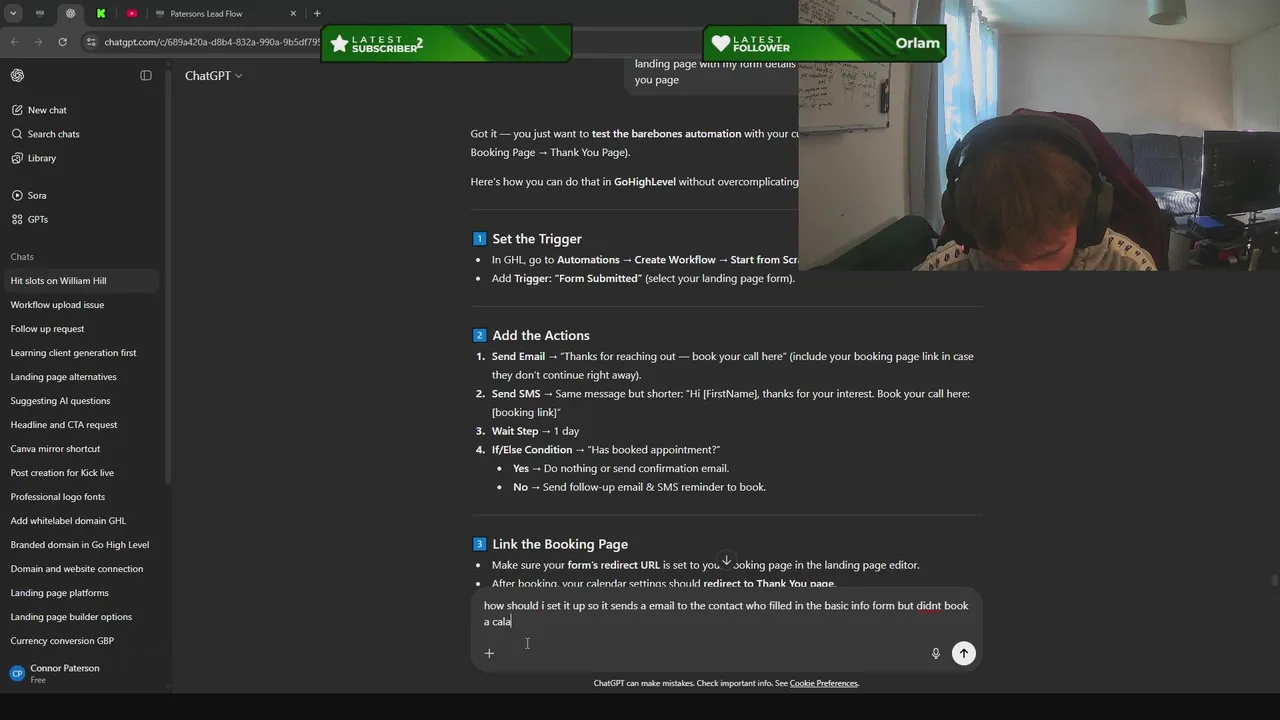1280x720 pixels.
Task: Reload the page in the browser
Action: click(x=62, y=42)
